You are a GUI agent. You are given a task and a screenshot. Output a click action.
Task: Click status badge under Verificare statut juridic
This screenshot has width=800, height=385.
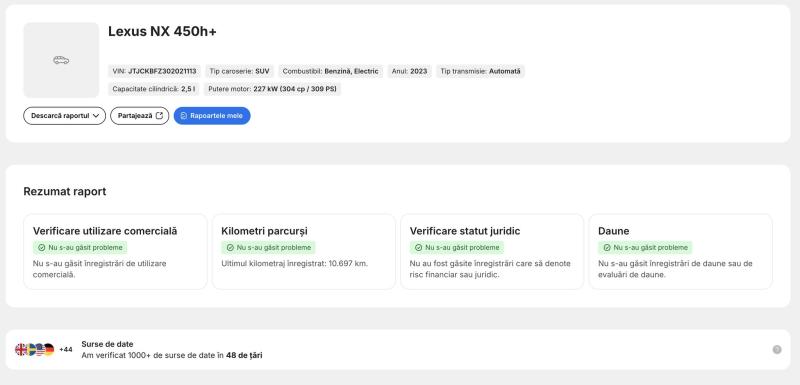(457, 247)
